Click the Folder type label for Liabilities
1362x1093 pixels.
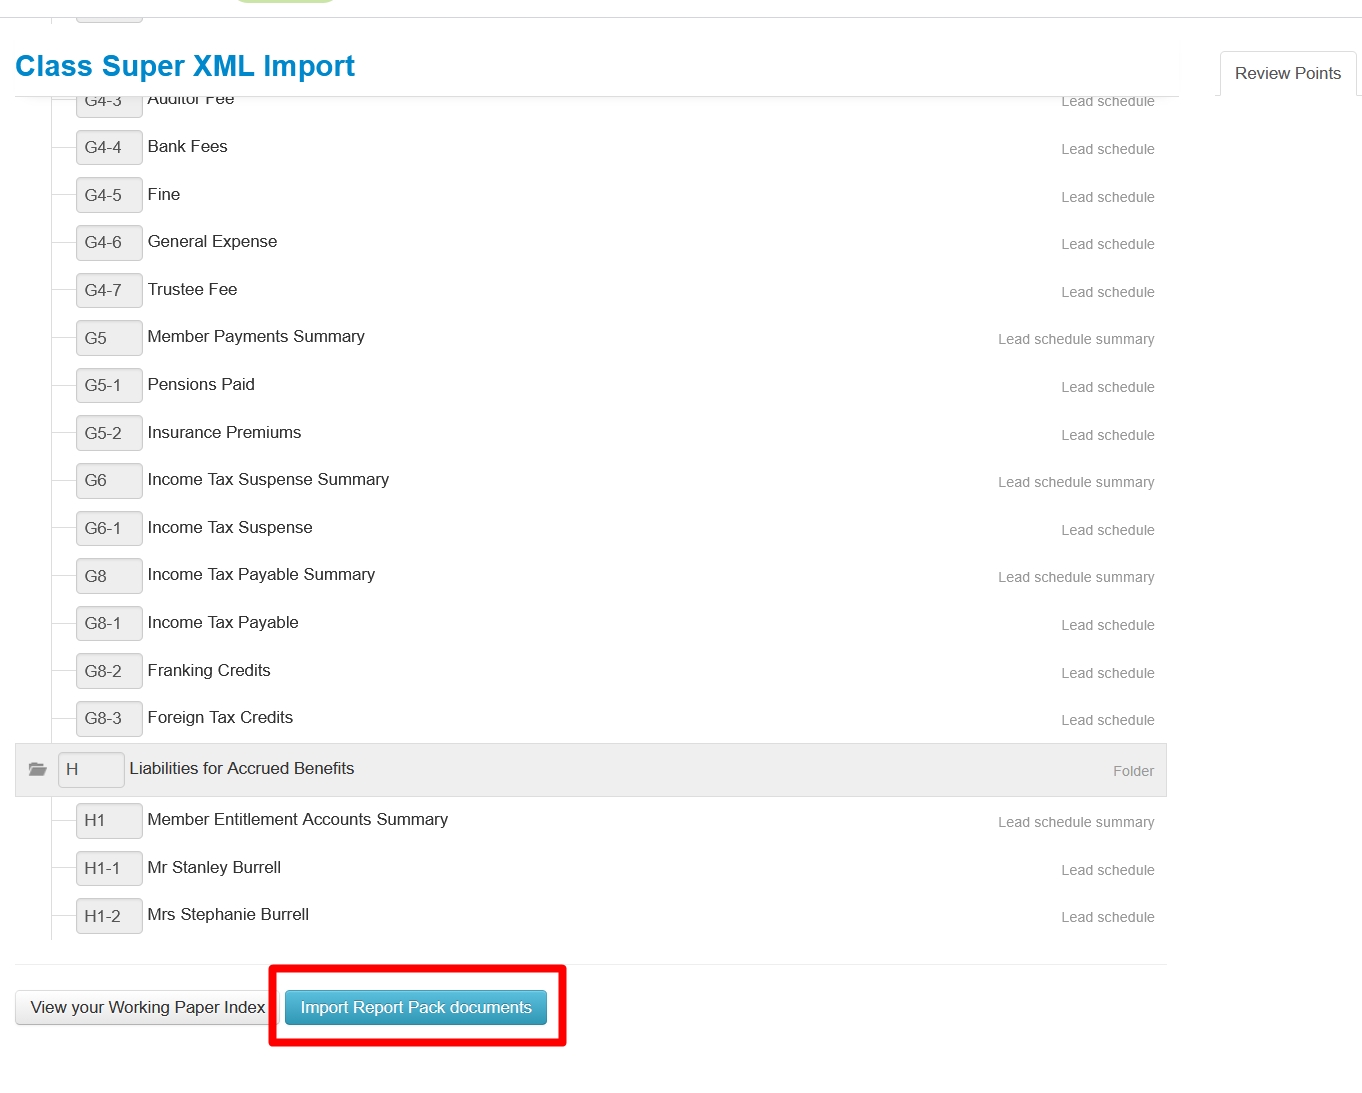(1133, 771)
